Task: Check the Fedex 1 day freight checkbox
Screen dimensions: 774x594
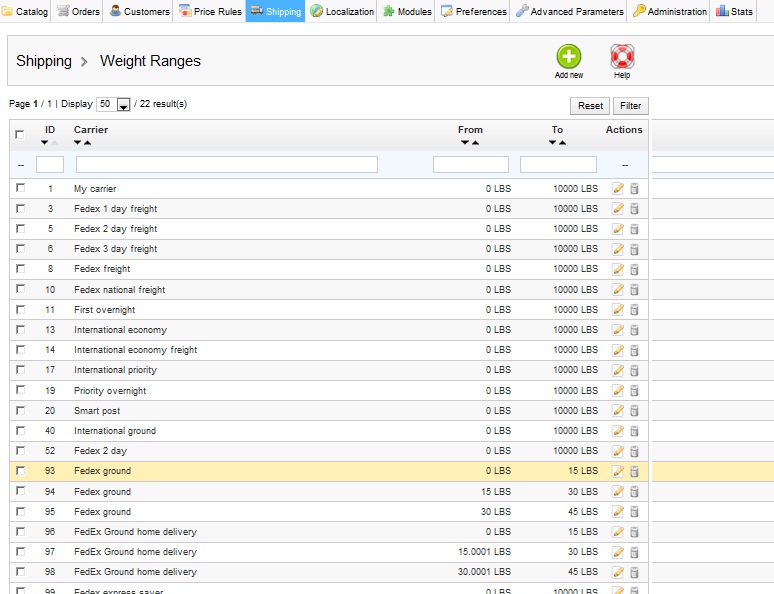Action: (x=20, y=208)
